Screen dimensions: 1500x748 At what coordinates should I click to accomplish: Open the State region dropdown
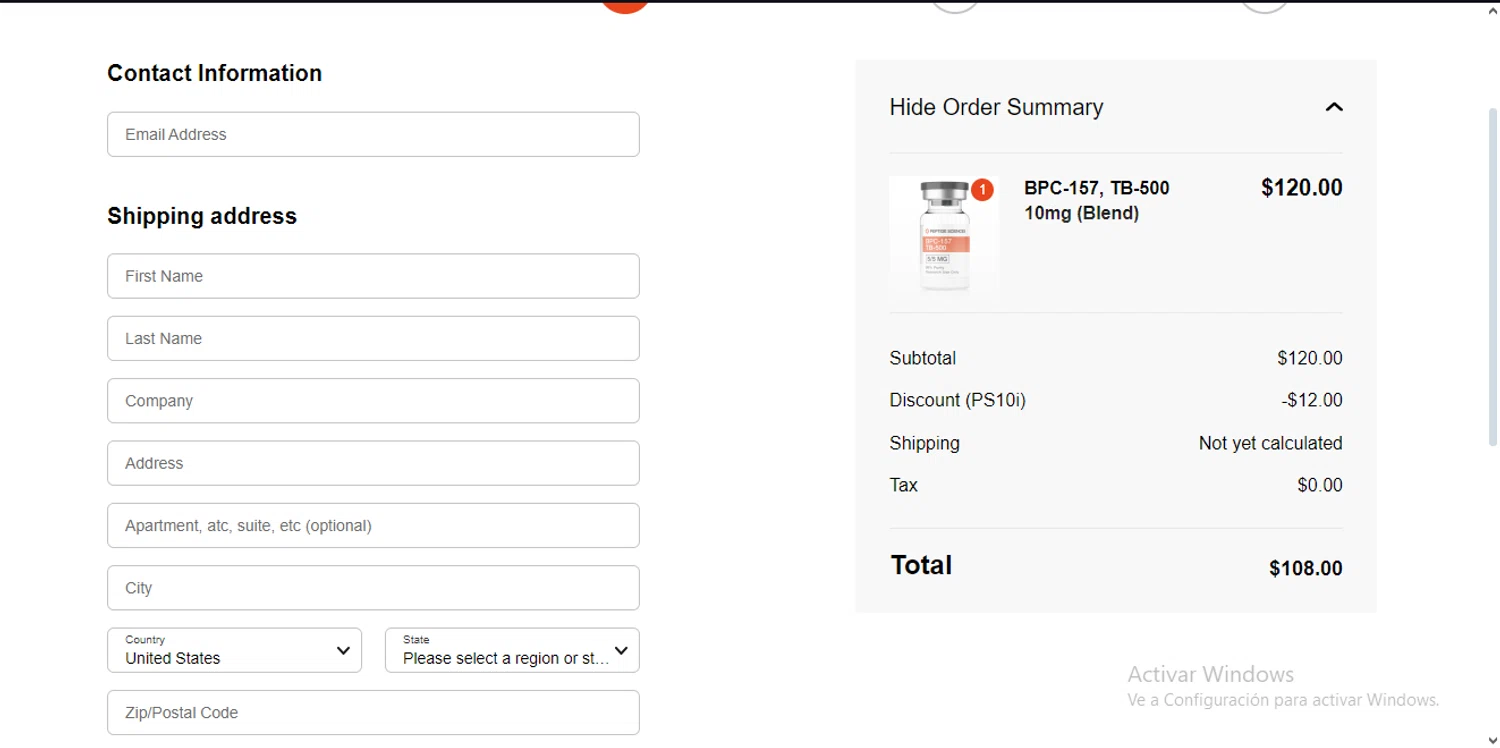[512, 650]
